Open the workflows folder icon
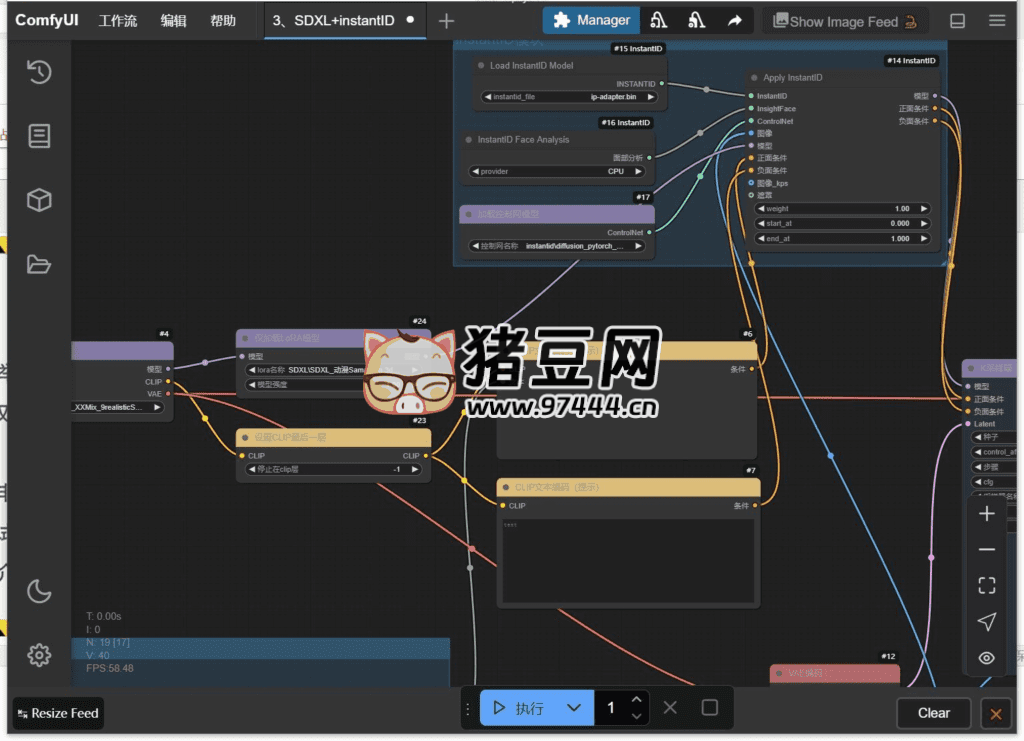Image resolution: width=1024 pixels, height=741 pixels. click(39, 264)
